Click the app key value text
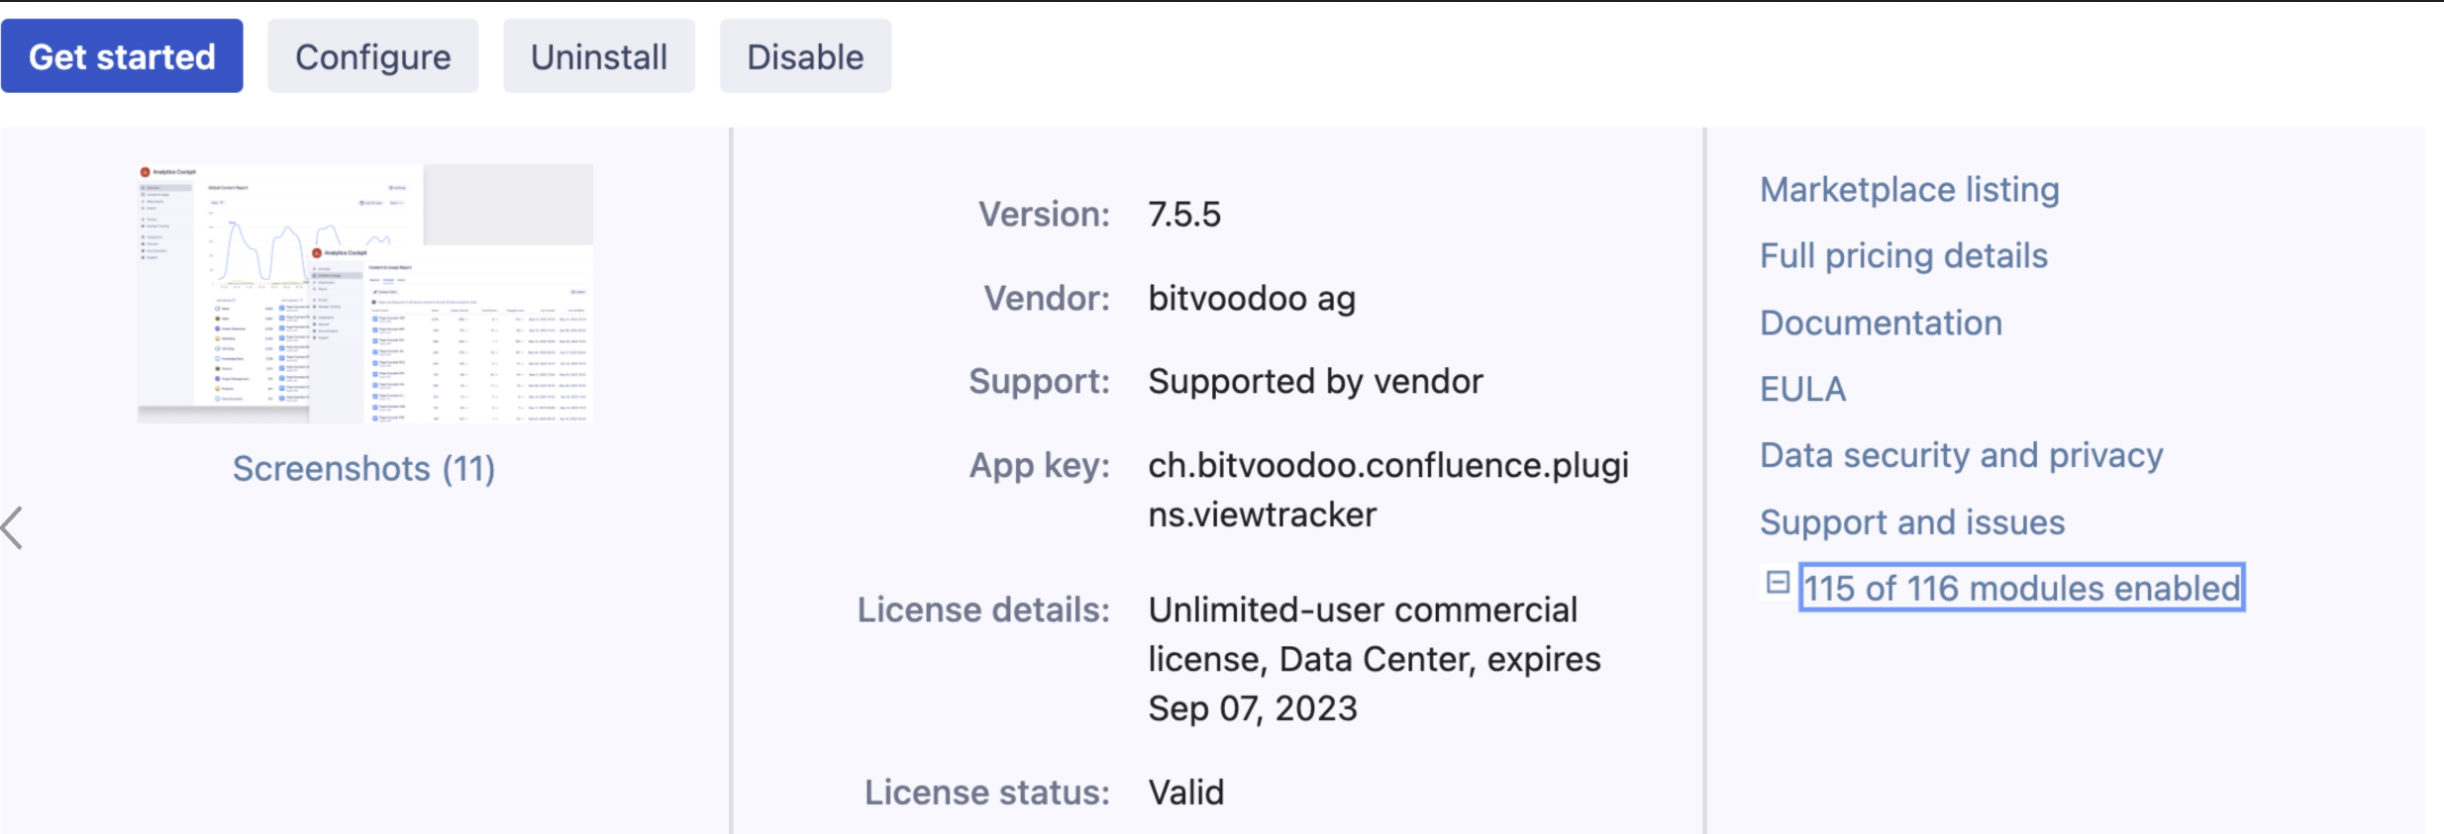This screenshot has width=2444, height=834. tap(1387, 490)
